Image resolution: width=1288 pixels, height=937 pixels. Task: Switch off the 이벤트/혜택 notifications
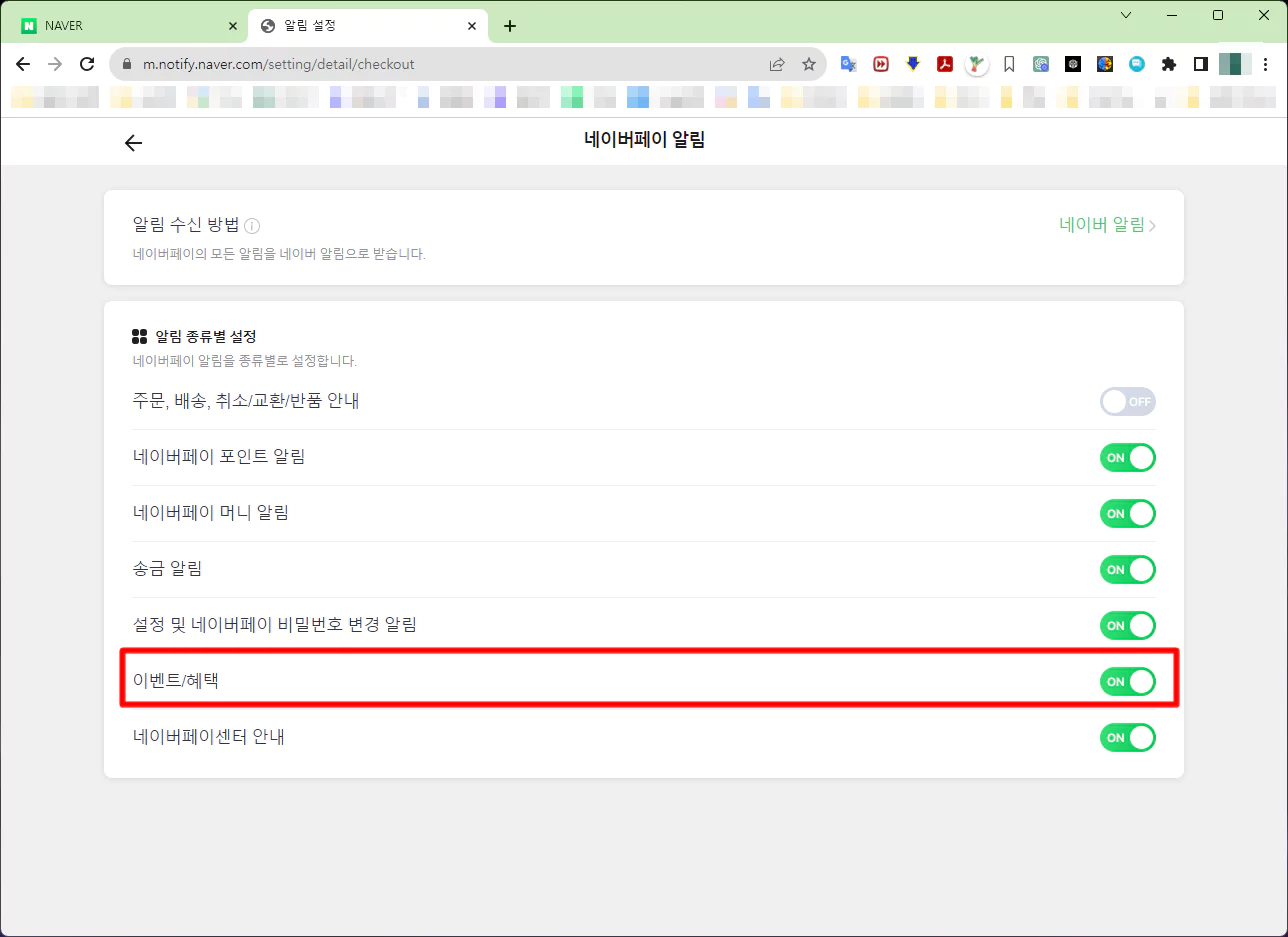[1128, 682]
